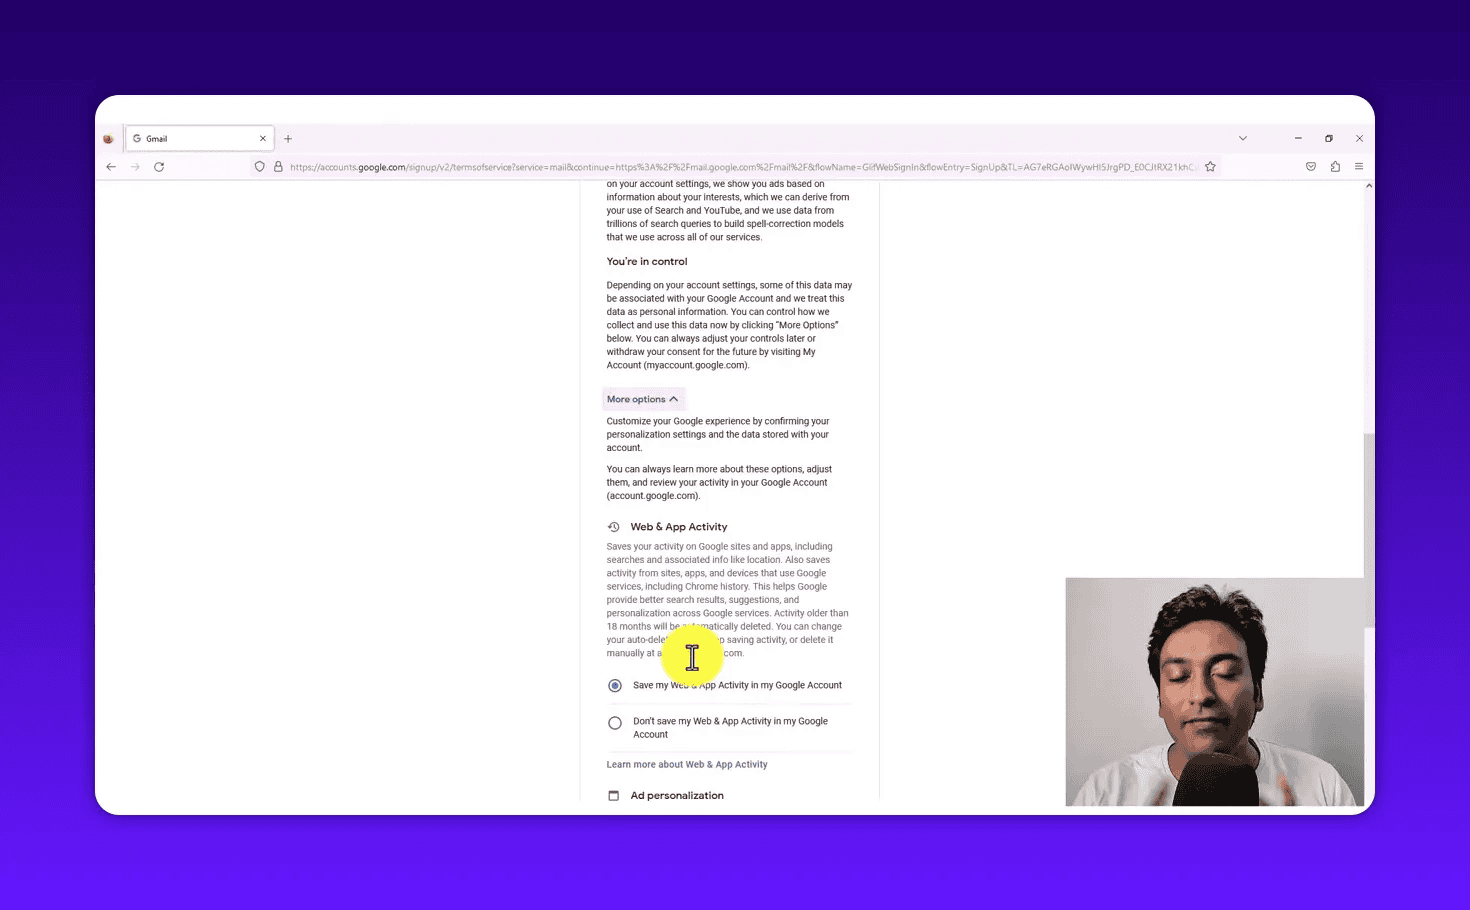The width and height of the screenshot is (1470, 910).
Task: Open the Firefox application menu (hamburger)
Action: click(1359, 166)
